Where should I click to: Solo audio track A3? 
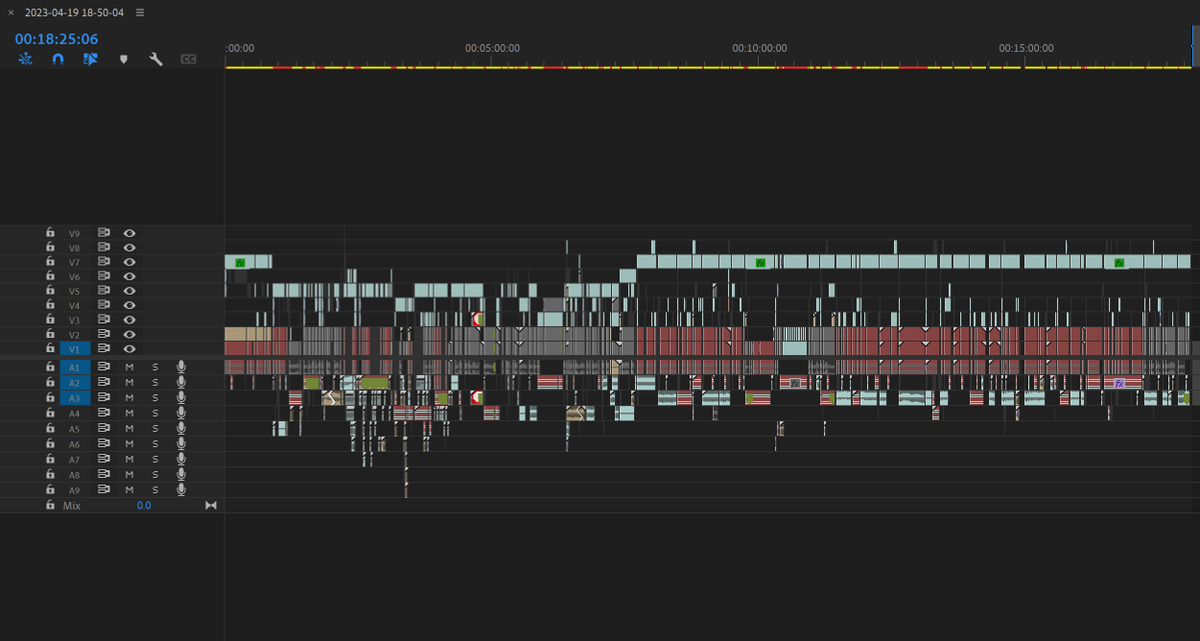click(x=155, y=397)
